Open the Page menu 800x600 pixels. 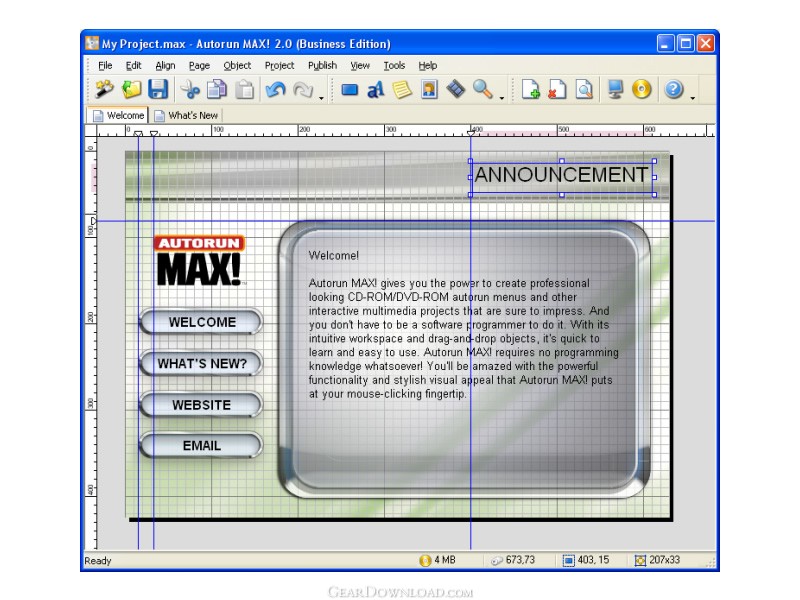[199, 66]
